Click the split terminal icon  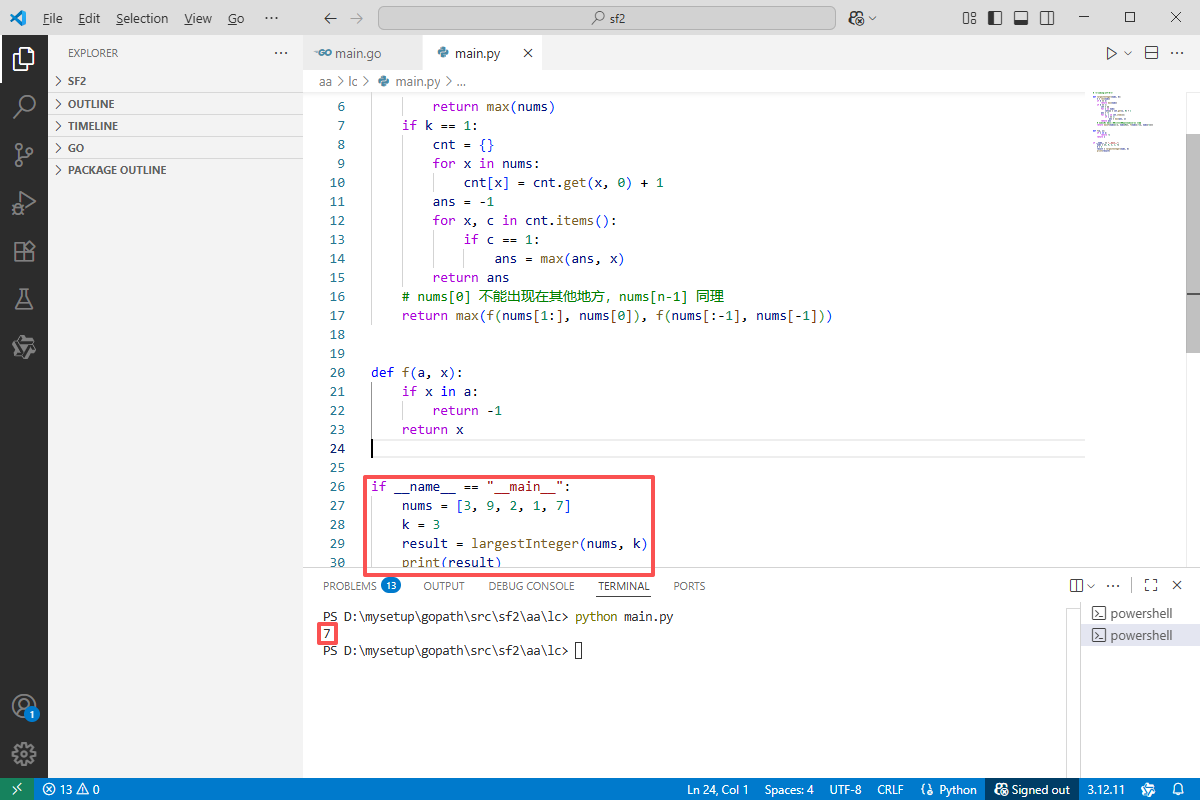tap(1076, 586)
